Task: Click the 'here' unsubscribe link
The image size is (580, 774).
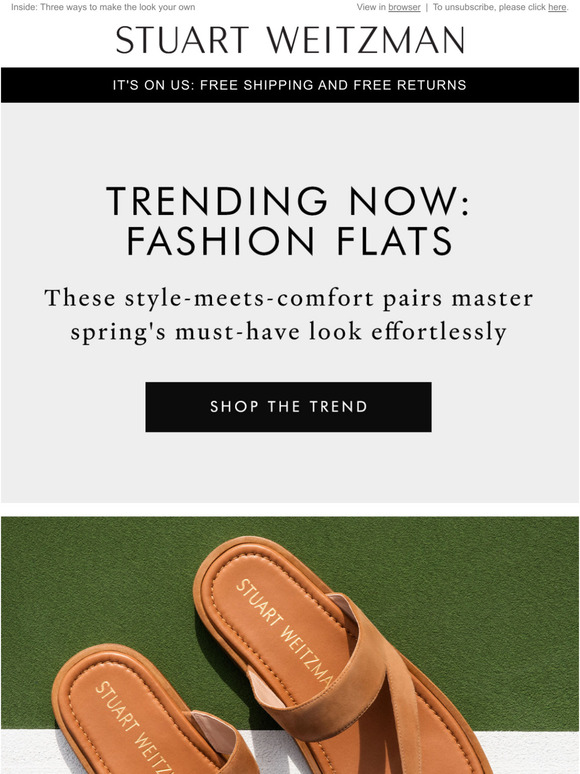Action: pos(557,7)
